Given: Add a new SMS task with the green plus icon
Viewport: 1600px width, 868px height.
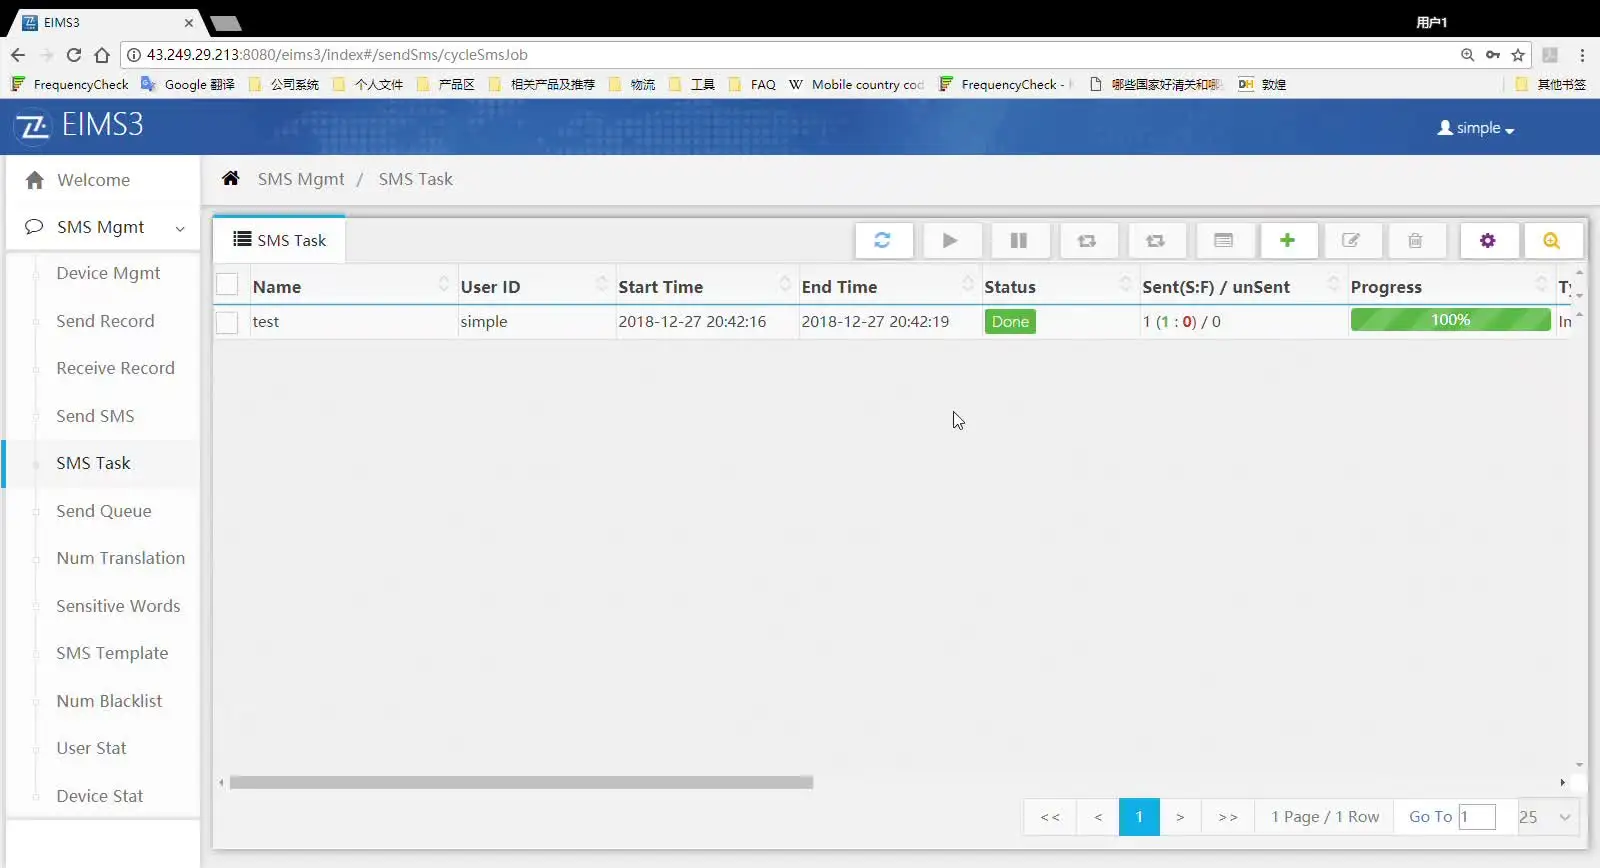Looking at the screenshot, I should tap(1287, 240).
